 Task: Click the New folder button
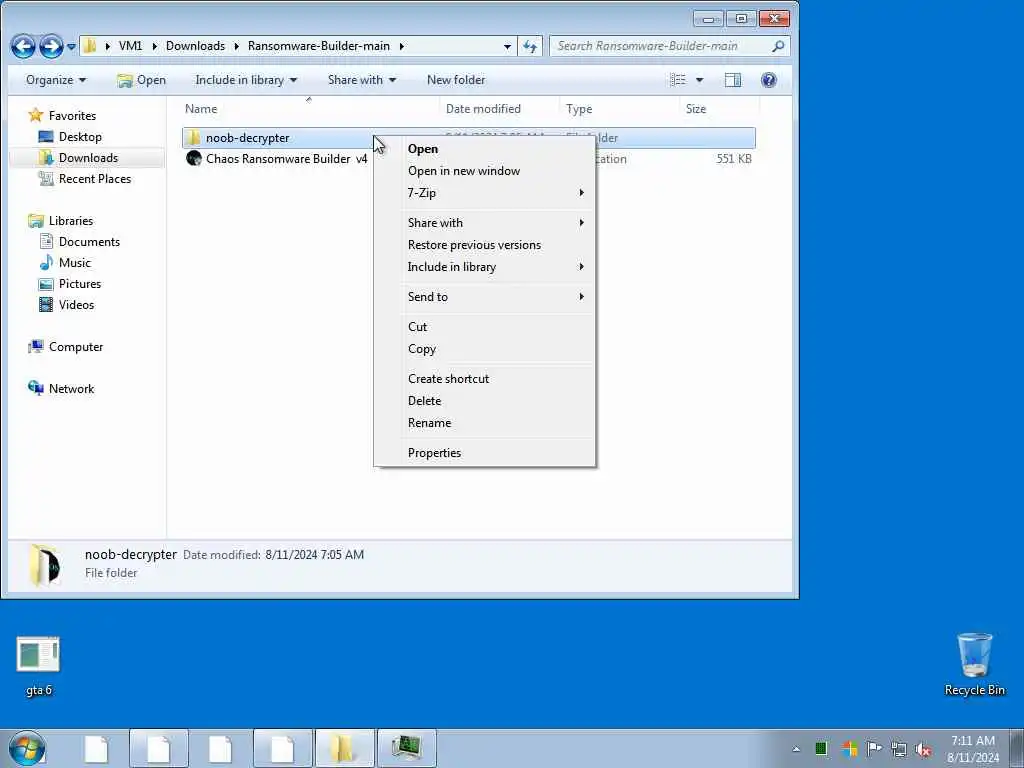tap(456, 80)
